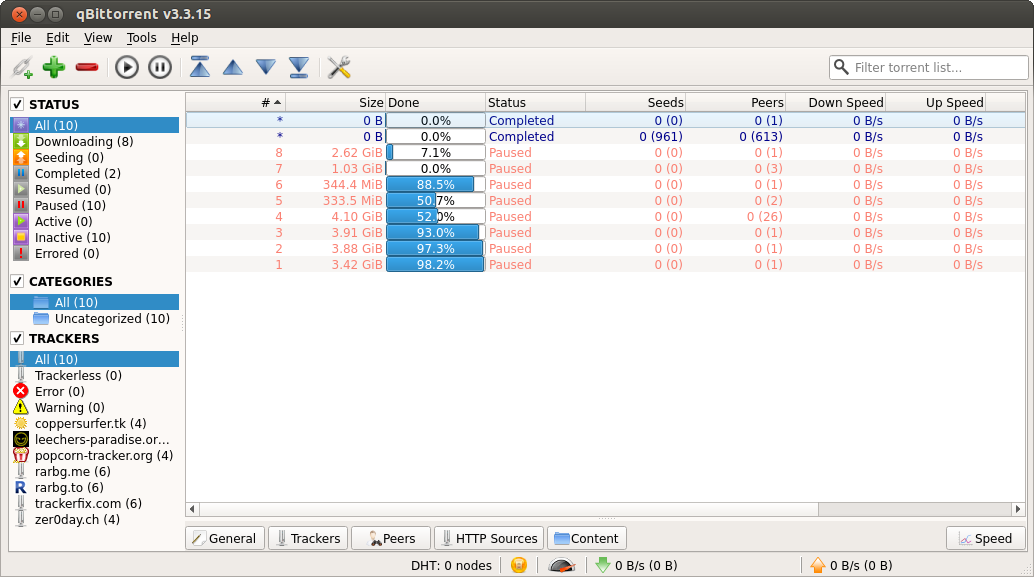Sort by Up Speed column header
Viewport: 1034px width, 577px height.
coord(935,102)
